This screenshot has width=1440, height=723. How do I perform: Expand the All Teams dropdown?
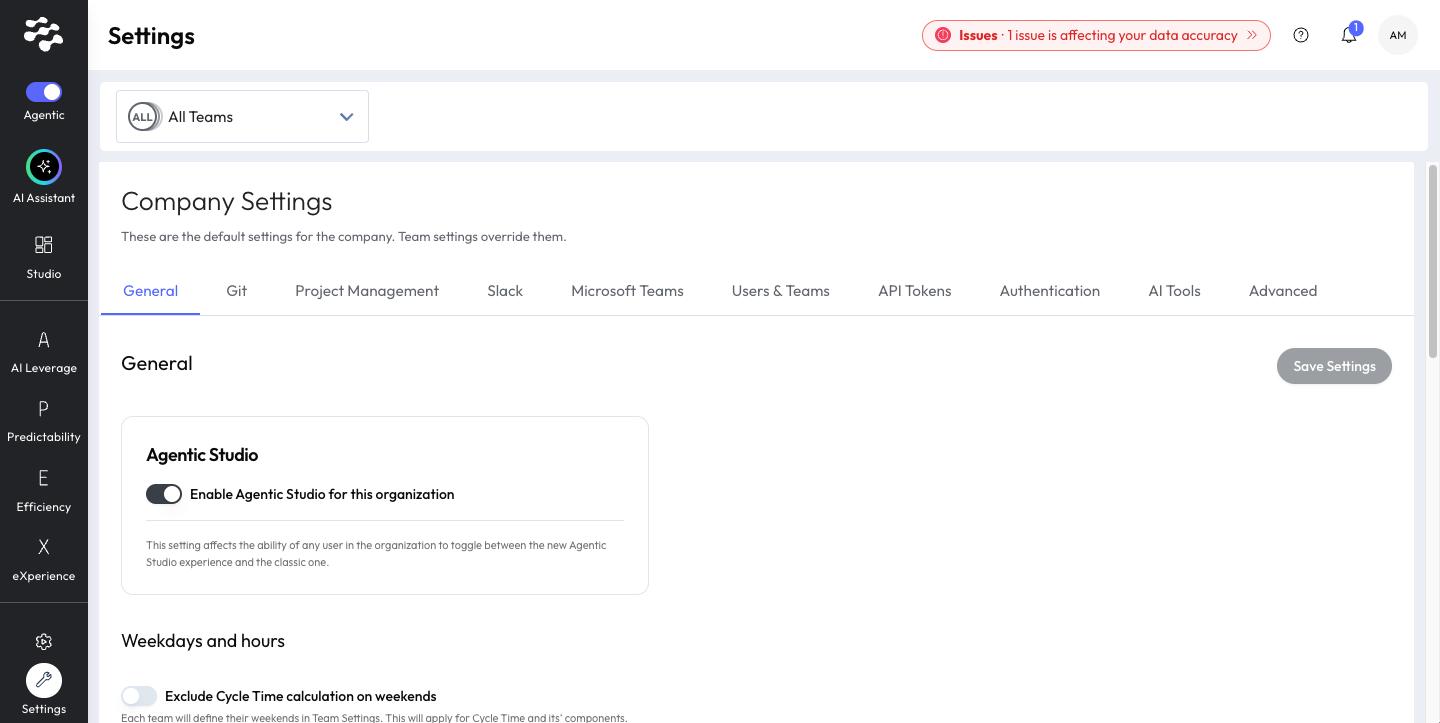242,117
